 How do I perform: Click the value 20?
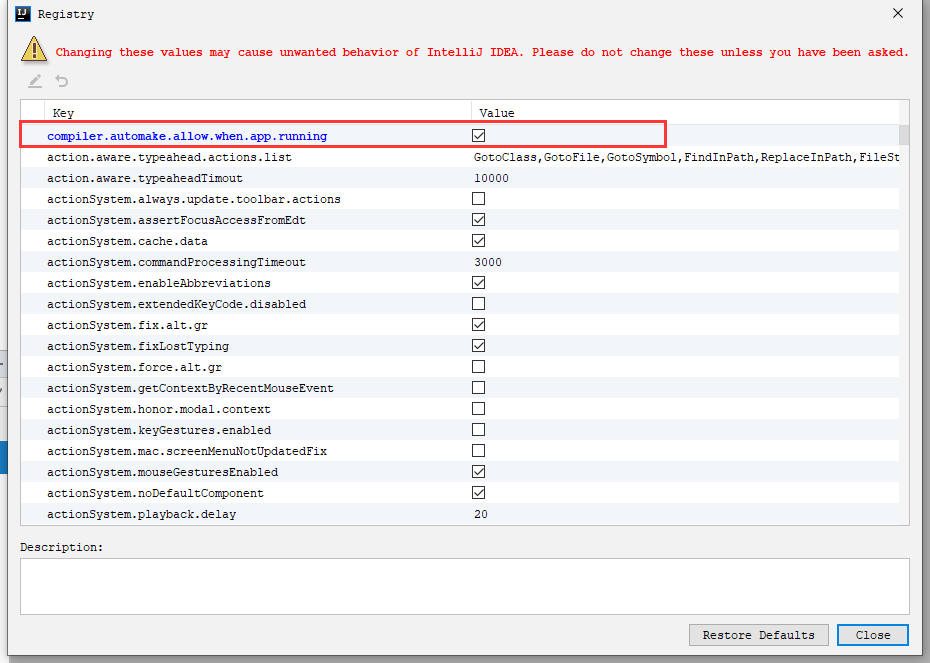pyautogui.click(x=480, y=514)
